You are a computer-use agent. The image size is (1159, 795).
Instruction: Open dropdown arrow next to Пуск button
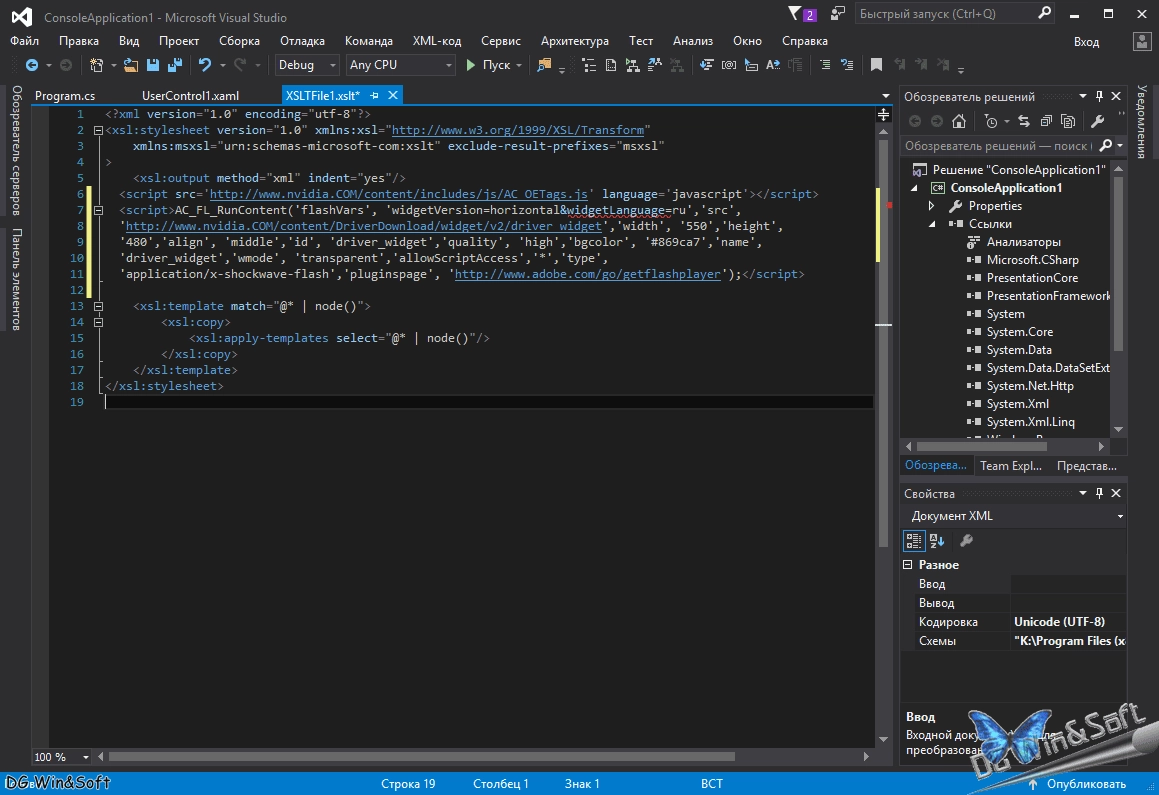tap(519, 65)
